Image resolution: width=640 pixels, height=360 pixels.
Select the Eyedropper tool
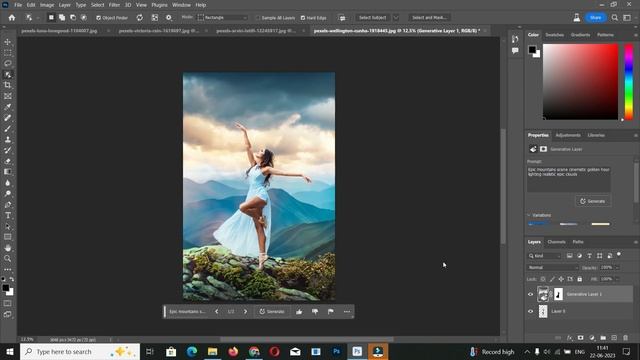pos(8,107)
